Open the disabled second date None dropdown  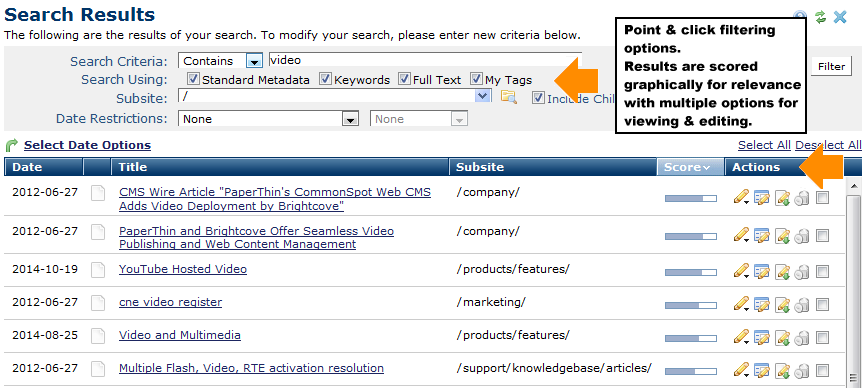point(459,119)
